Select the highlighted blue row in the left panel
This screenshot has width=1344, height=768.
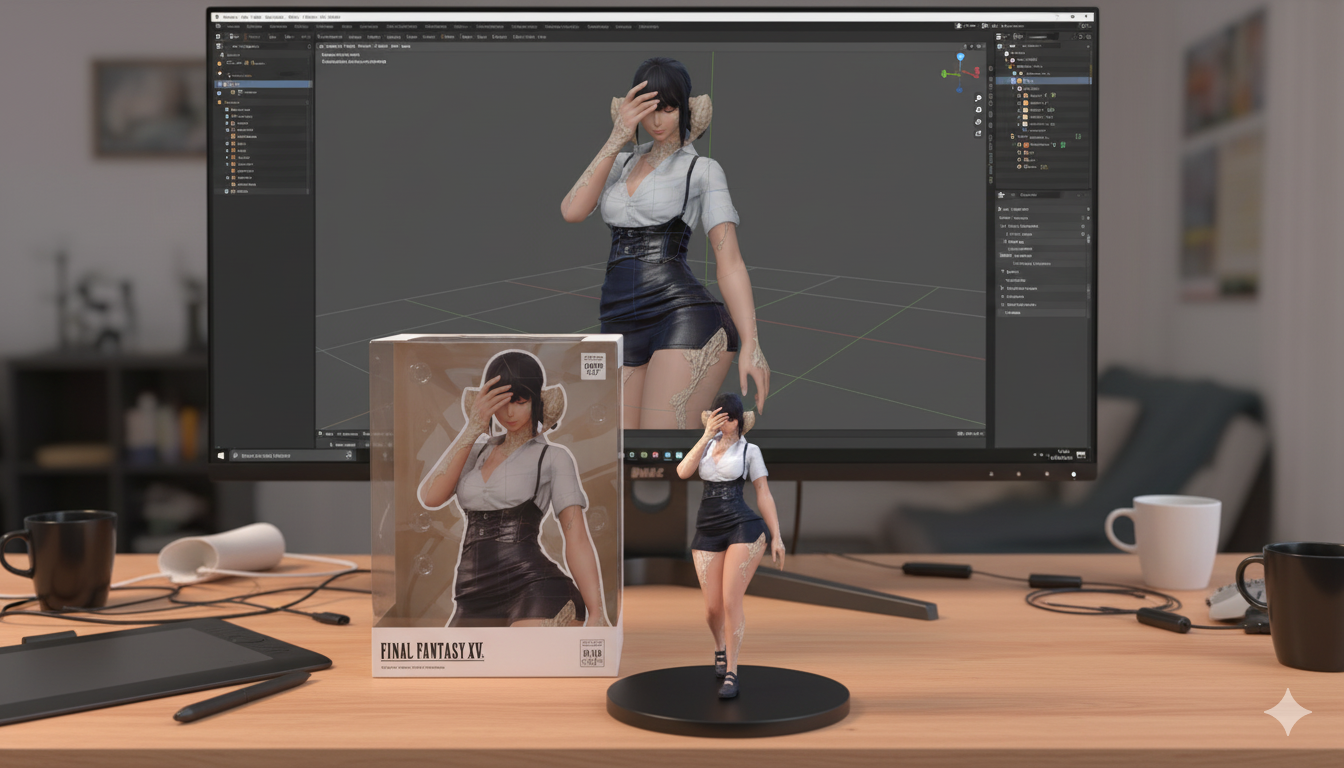pos(264,85)
